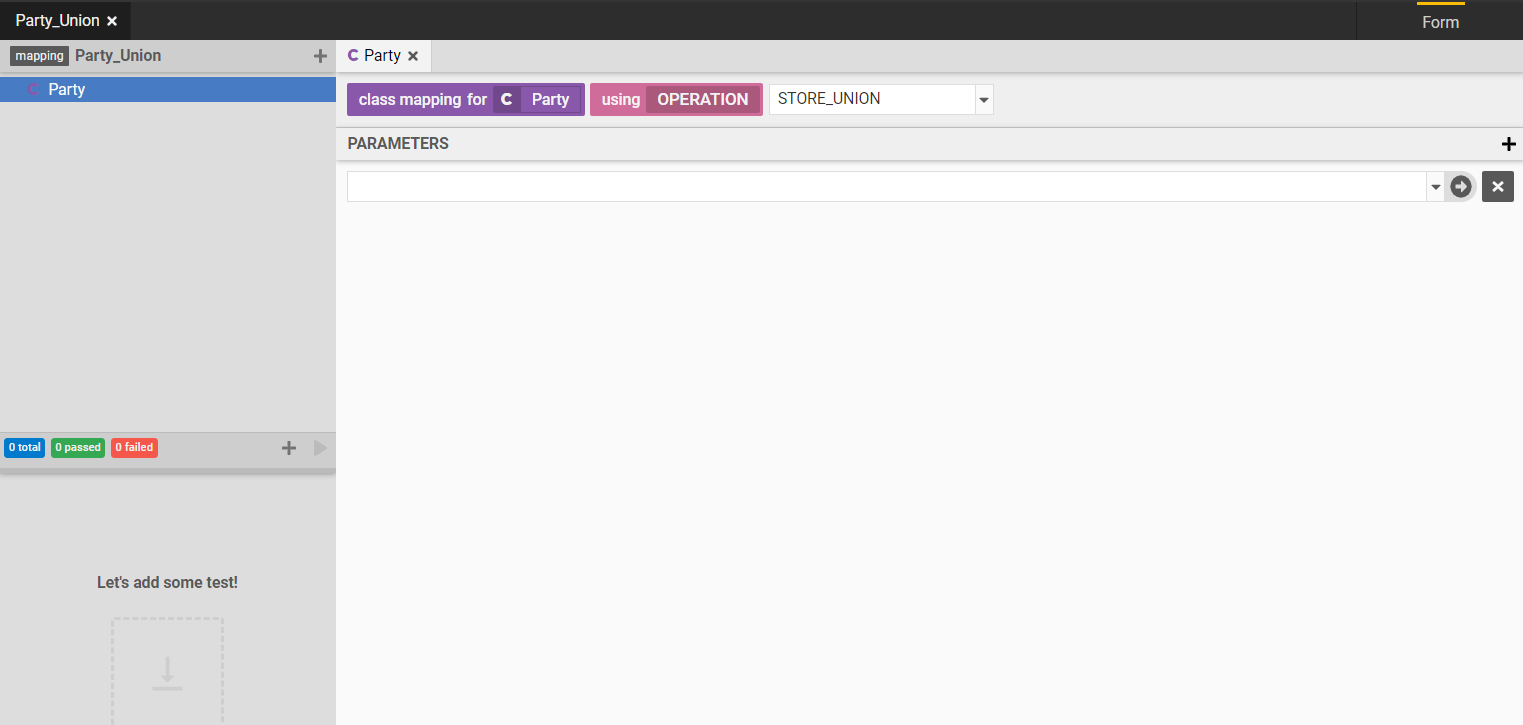Open the STORE_UNION operation dropdown

(983, 99)
